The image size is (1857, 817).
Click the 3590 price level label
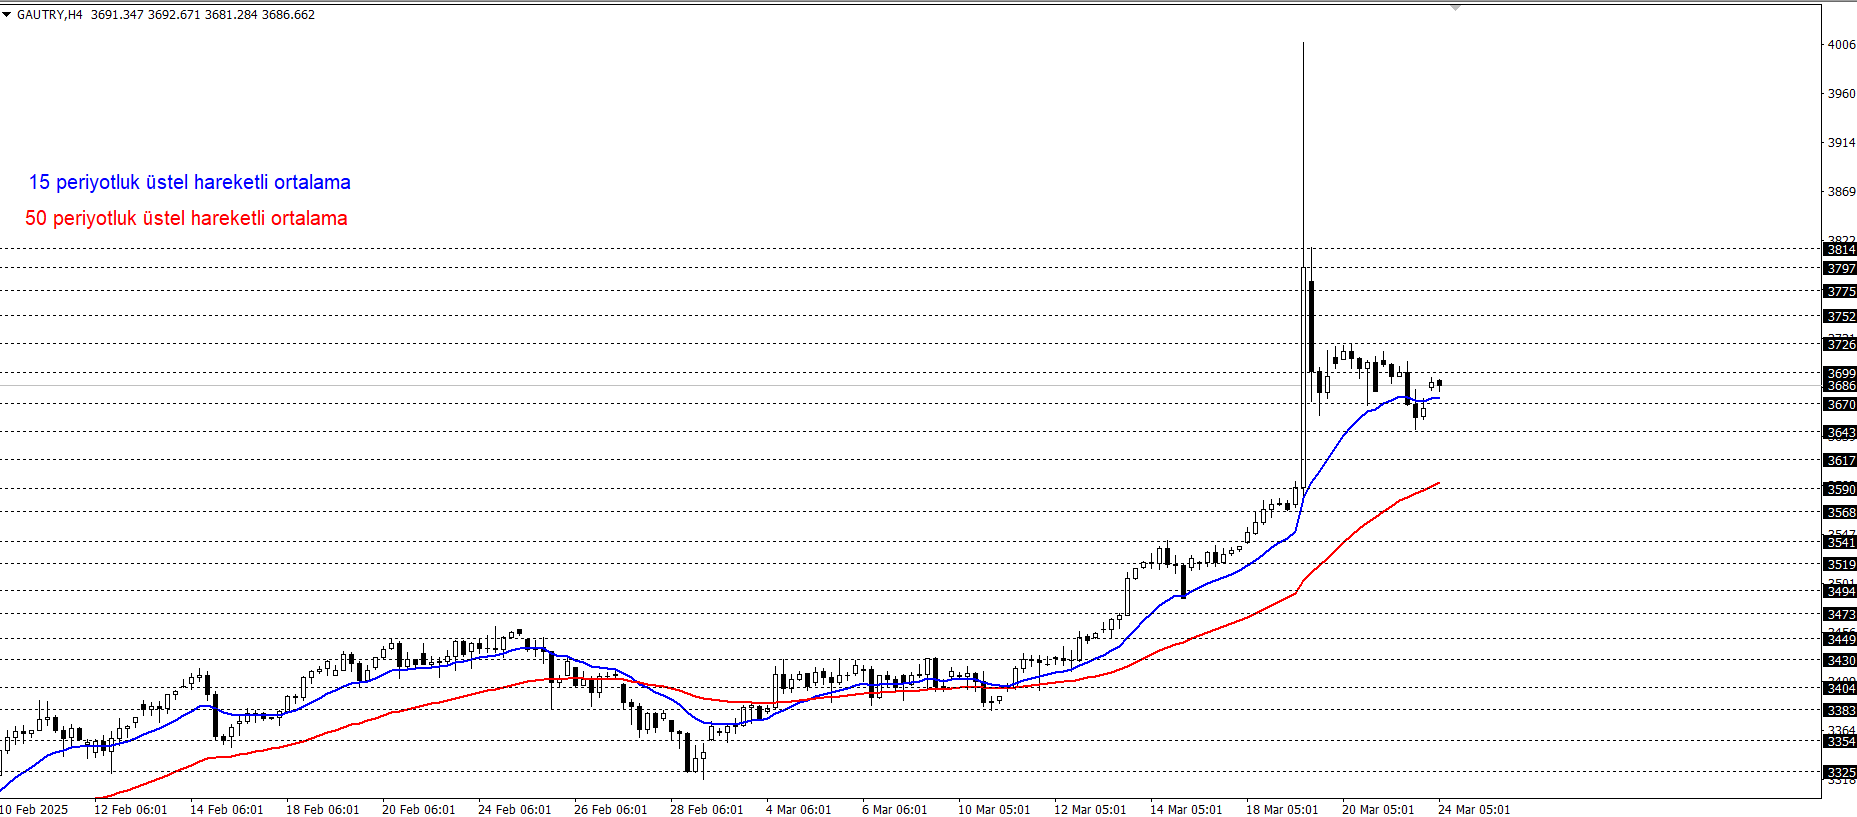[1841, 489]
